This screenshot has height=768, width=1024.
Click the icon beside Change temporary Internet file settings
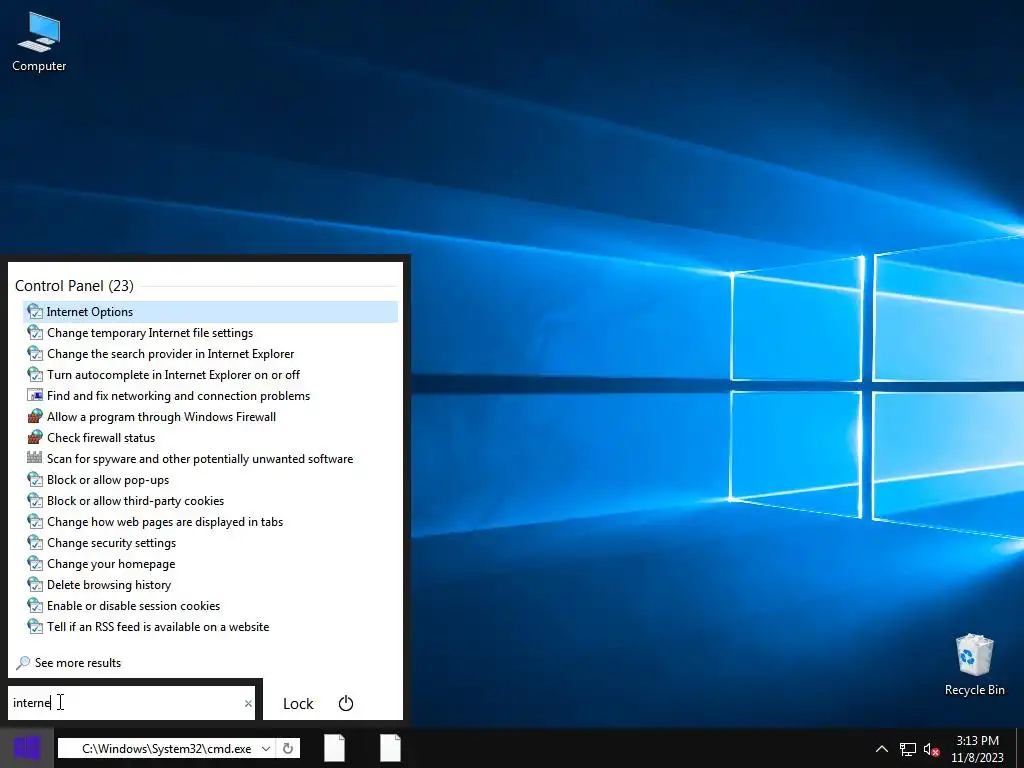pyautogui.click(x=35, y=332)
